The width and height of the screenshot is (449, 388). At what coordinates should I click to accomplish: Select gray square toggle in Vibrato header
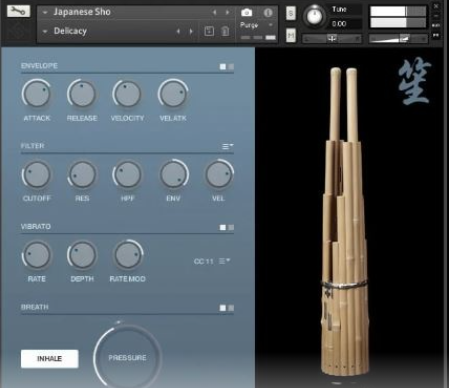point(231,227)
